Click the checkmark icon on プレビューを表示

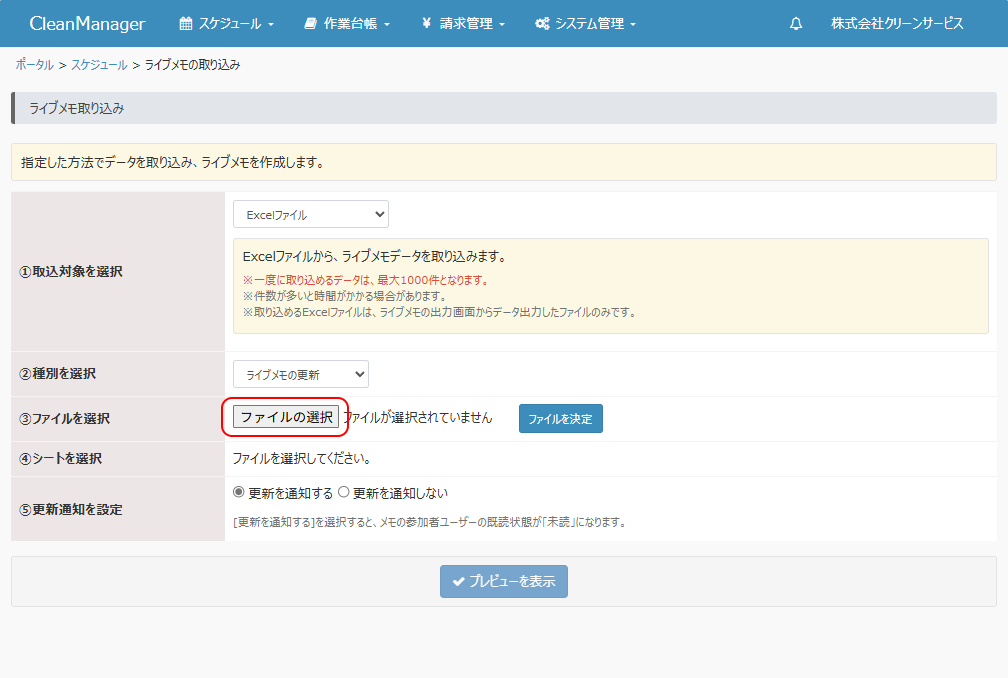(458, 581)
